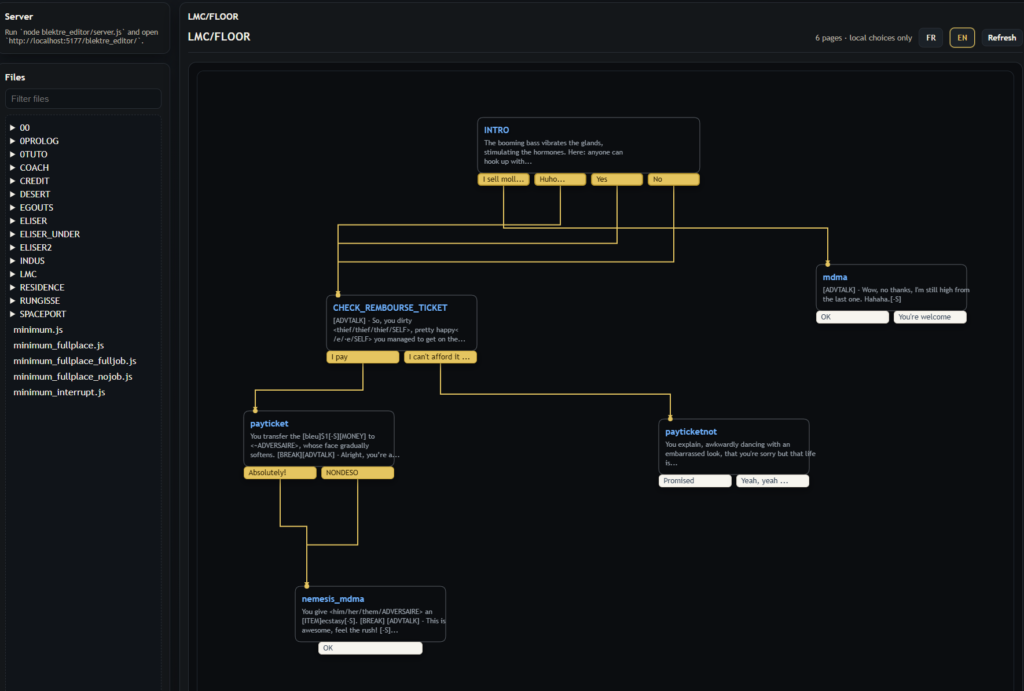Select the EN language toggle

coord(962,38)
